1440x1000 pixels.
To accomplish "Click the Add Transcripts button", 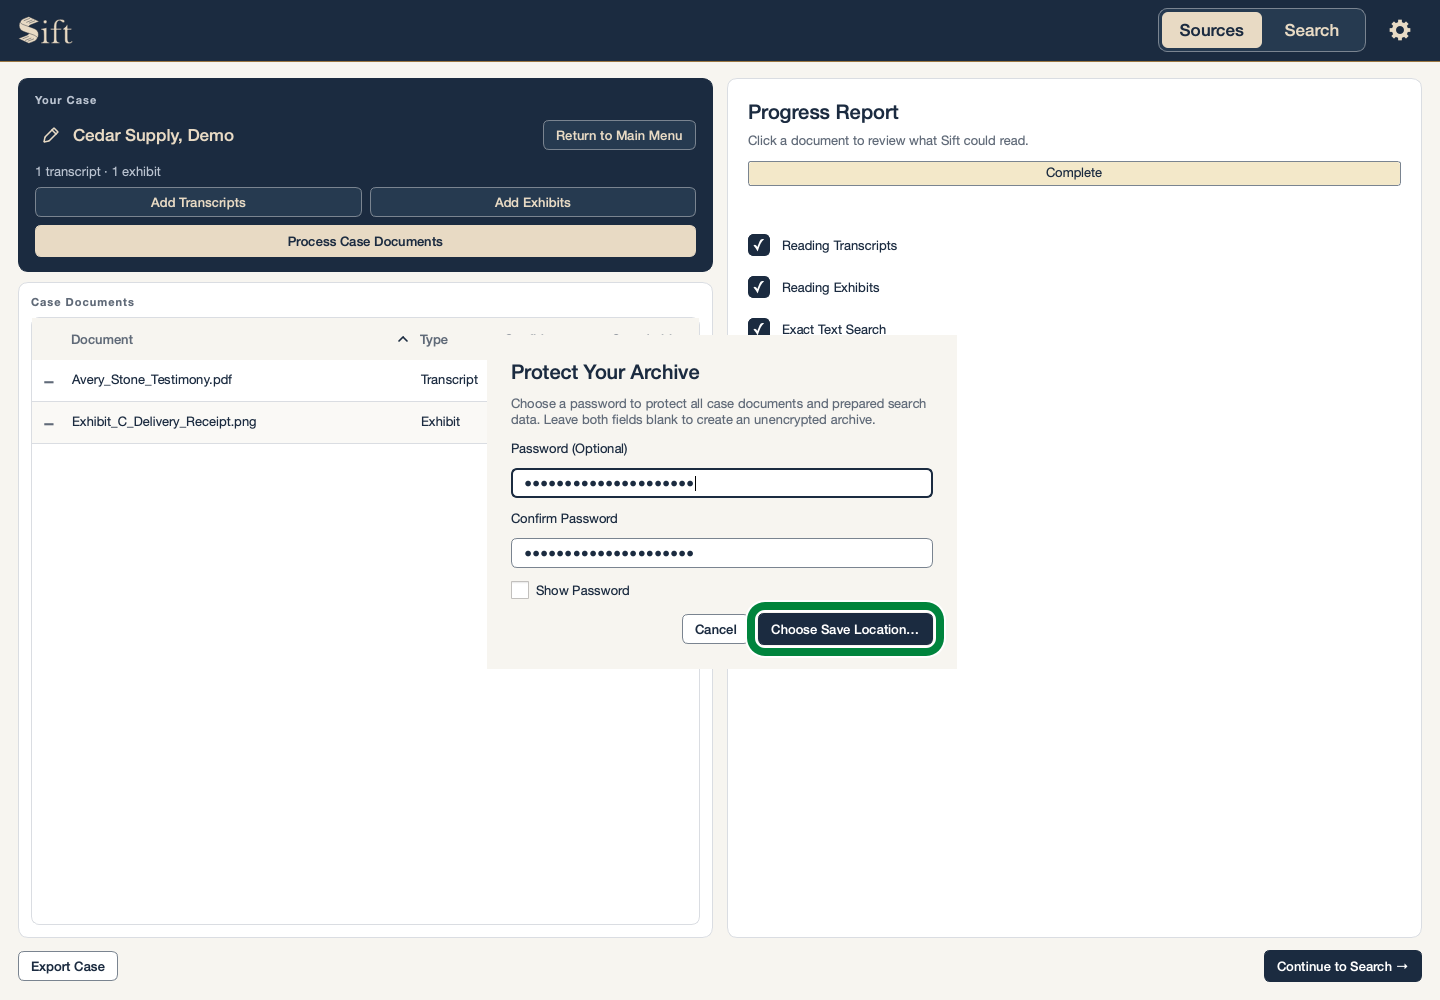I will tap(198, 202).
